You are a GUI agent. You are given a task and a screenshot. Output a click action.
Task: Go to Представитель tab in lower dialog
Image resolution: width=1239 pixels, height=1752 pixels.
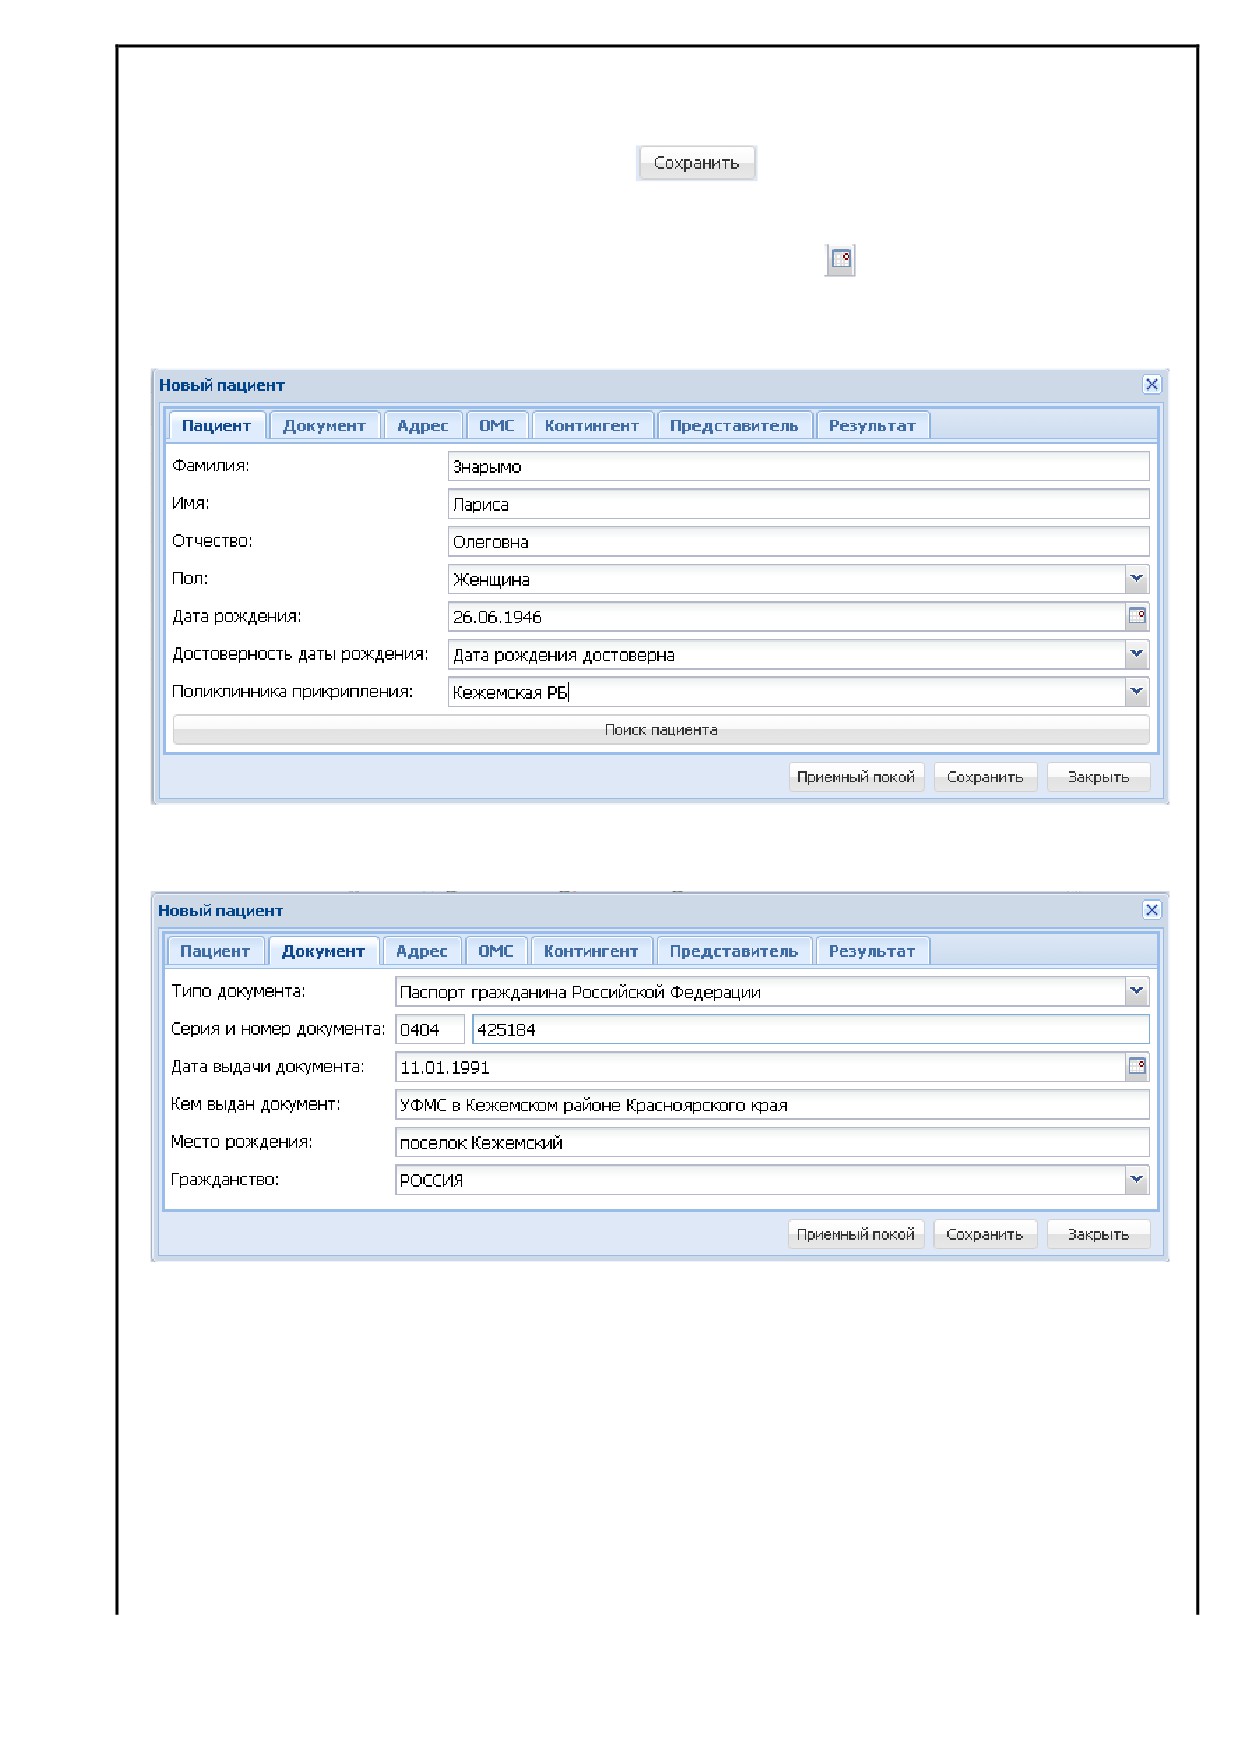pyautogui.click(x=734, y=951)
